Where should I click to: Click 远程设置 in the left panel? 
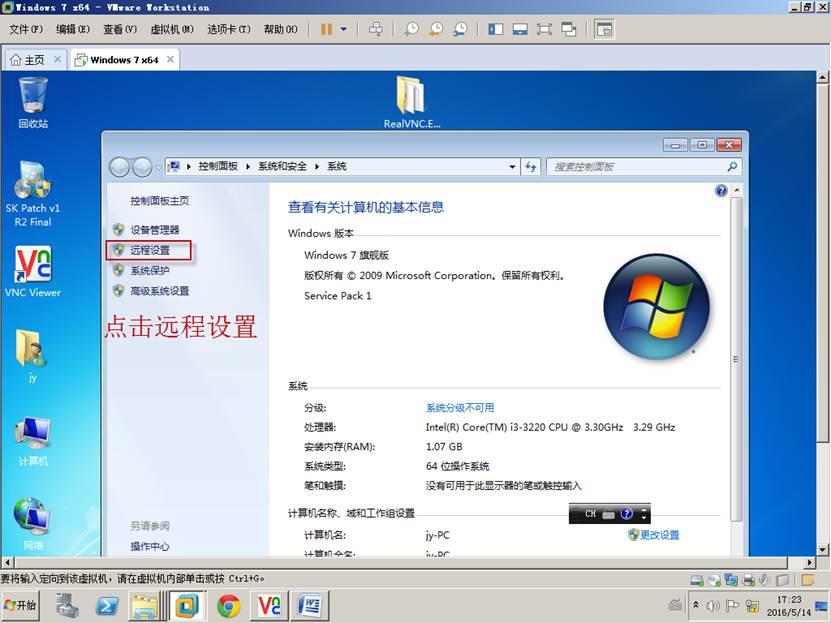[x=150, y=250]
